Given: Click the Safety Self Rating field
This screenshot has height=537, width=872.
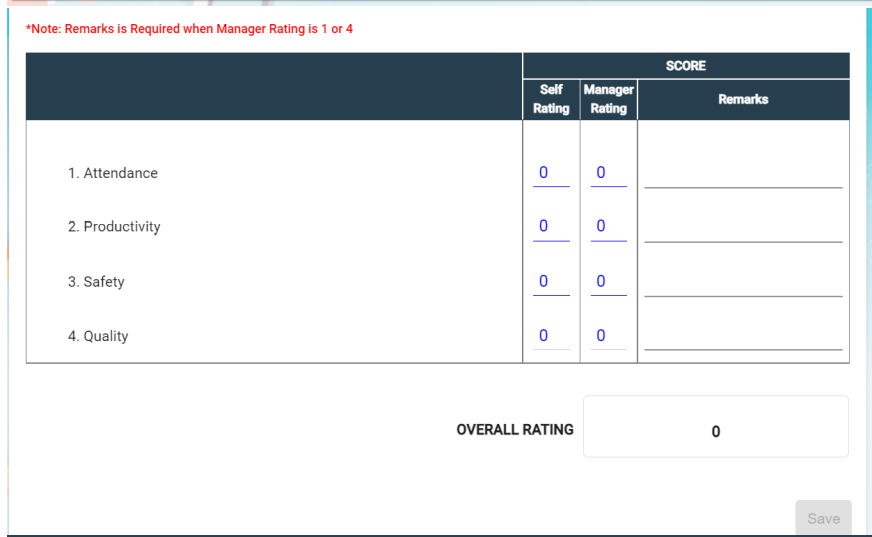Looking at the screenshot, I should 551,282.
